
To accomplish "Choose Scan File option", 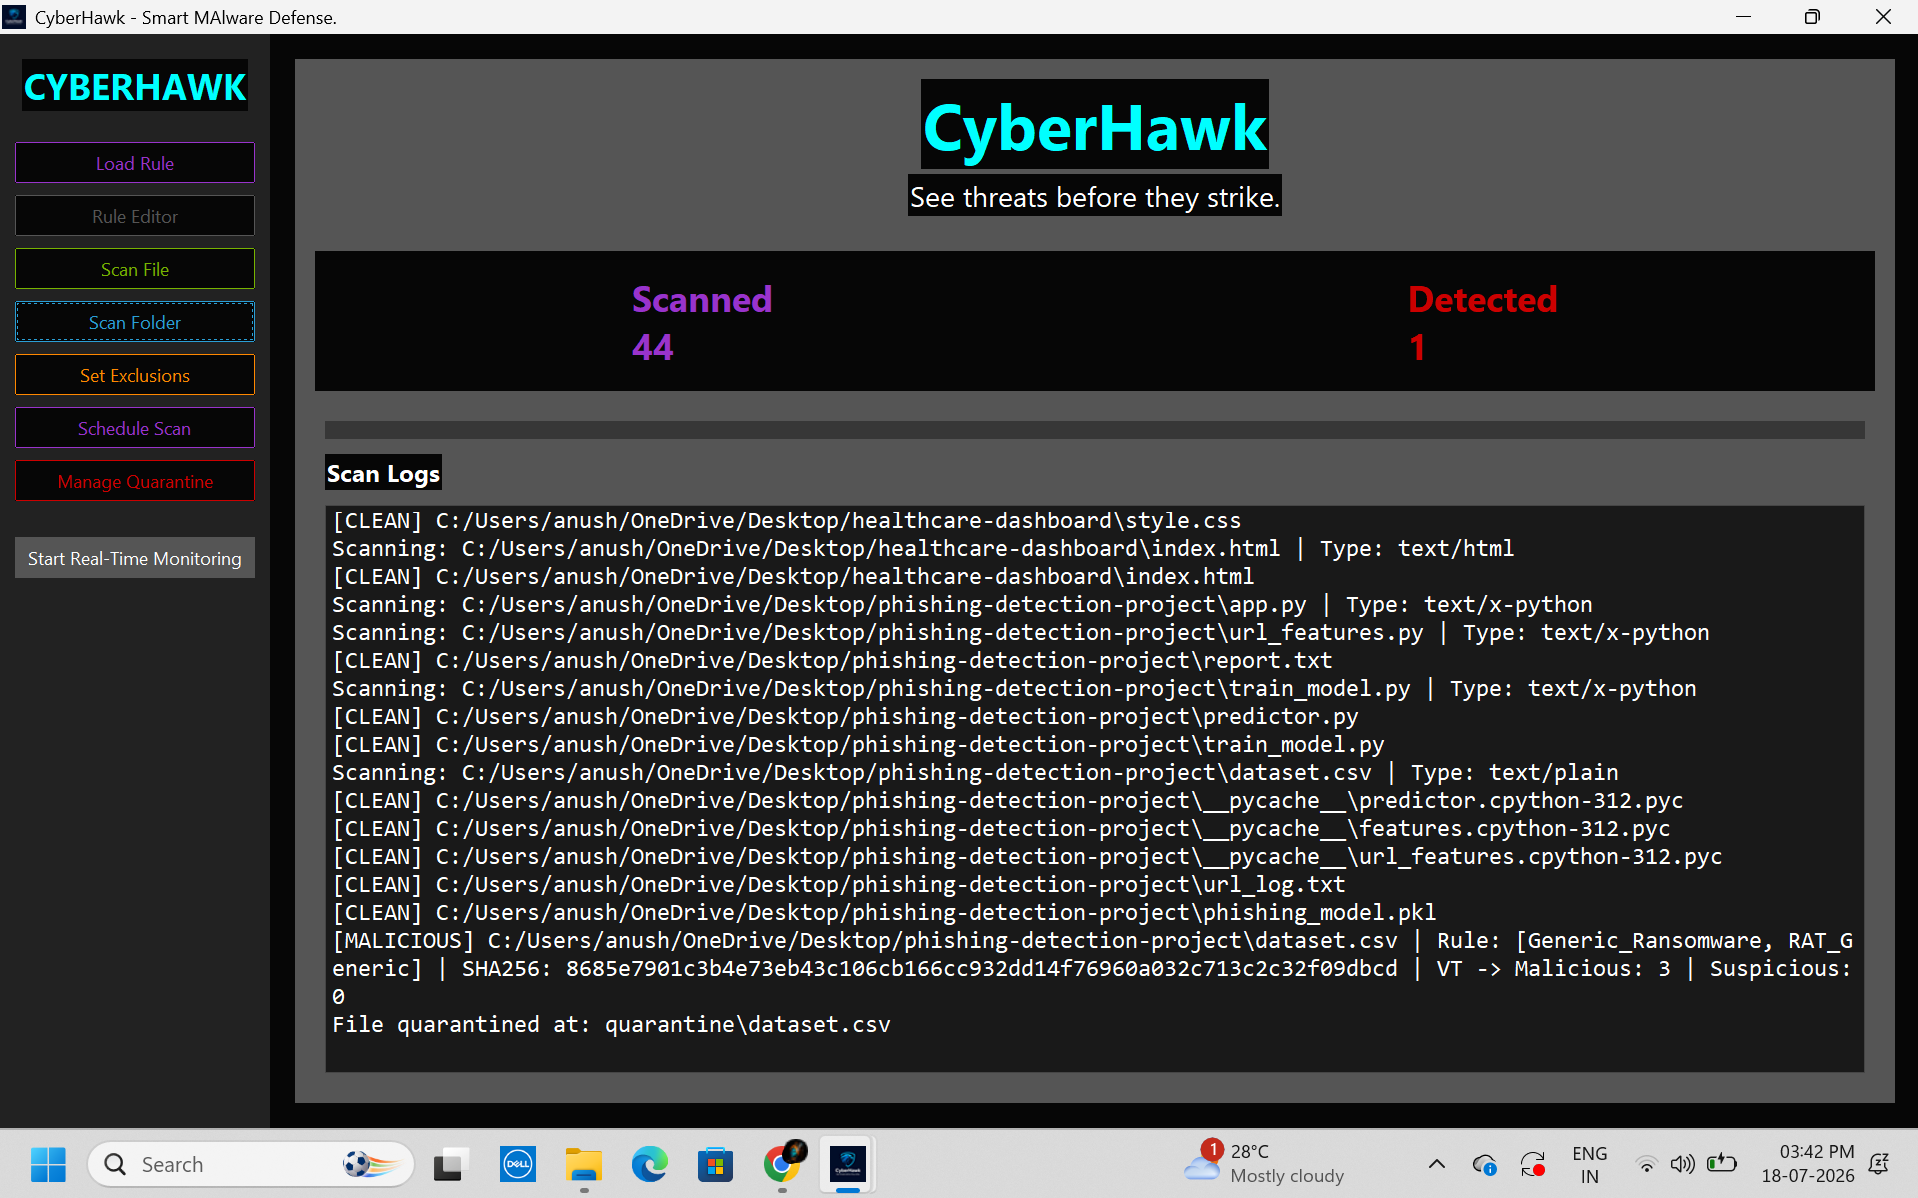I will tap(135, 269).
